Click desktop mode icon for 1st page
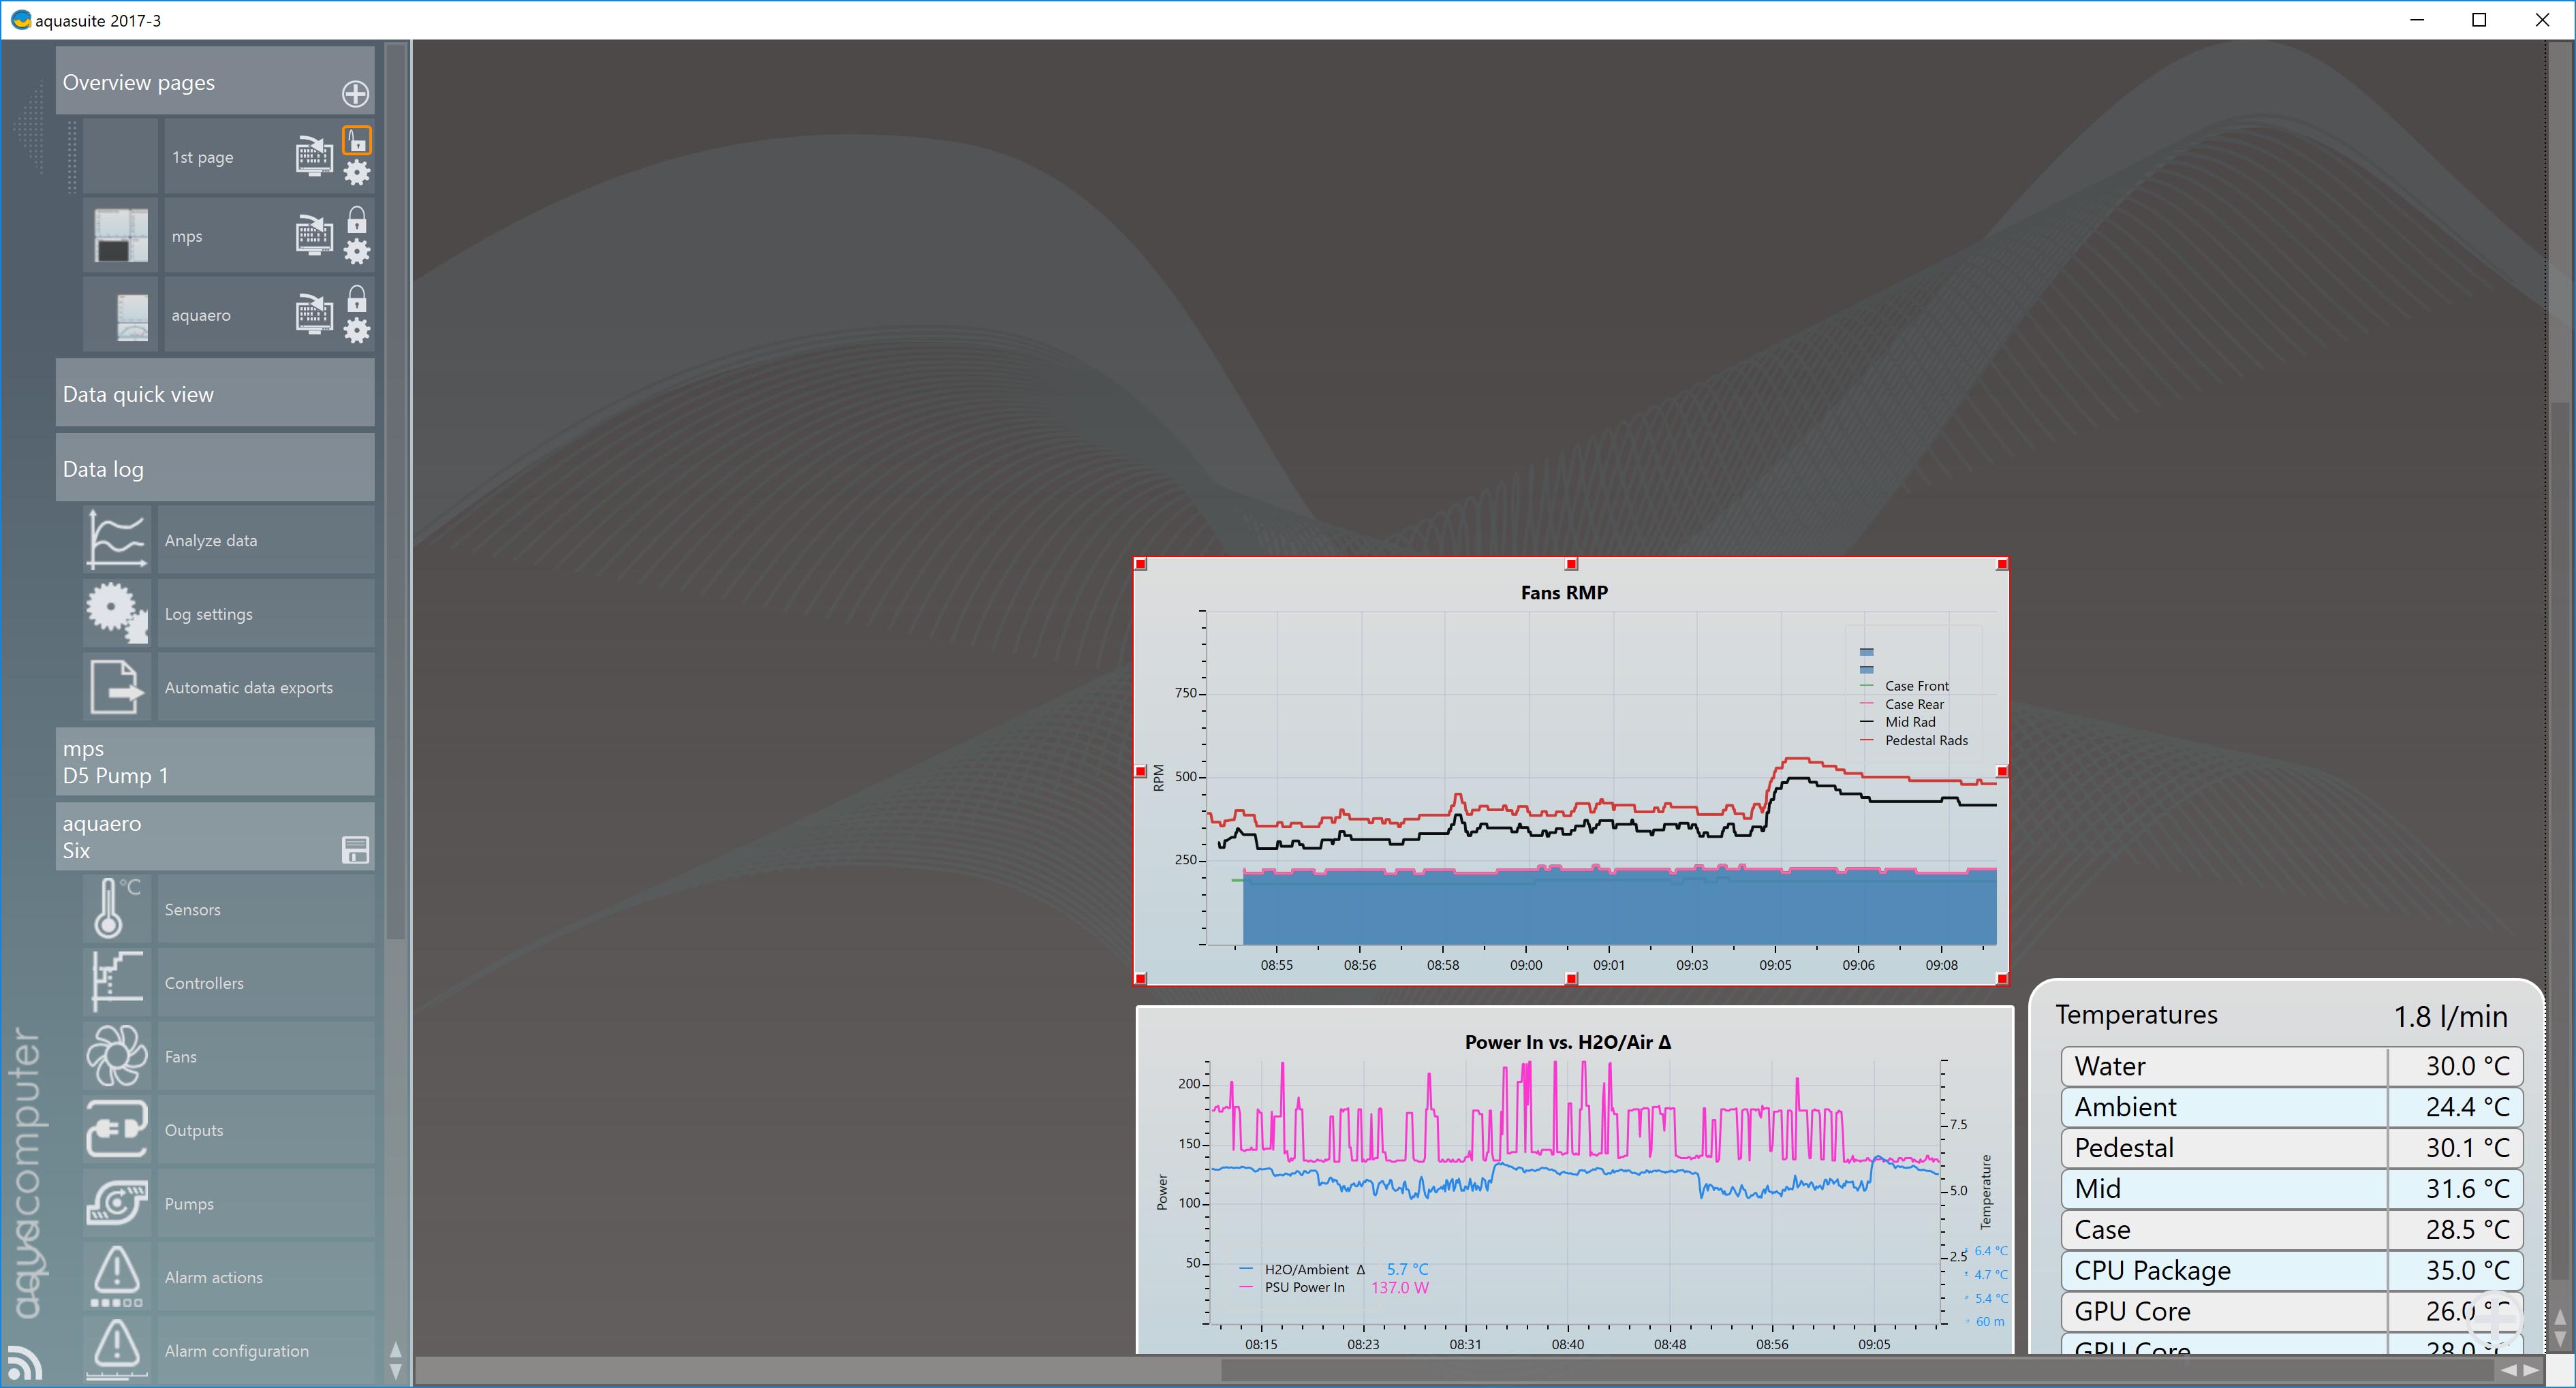 (314, 156)
